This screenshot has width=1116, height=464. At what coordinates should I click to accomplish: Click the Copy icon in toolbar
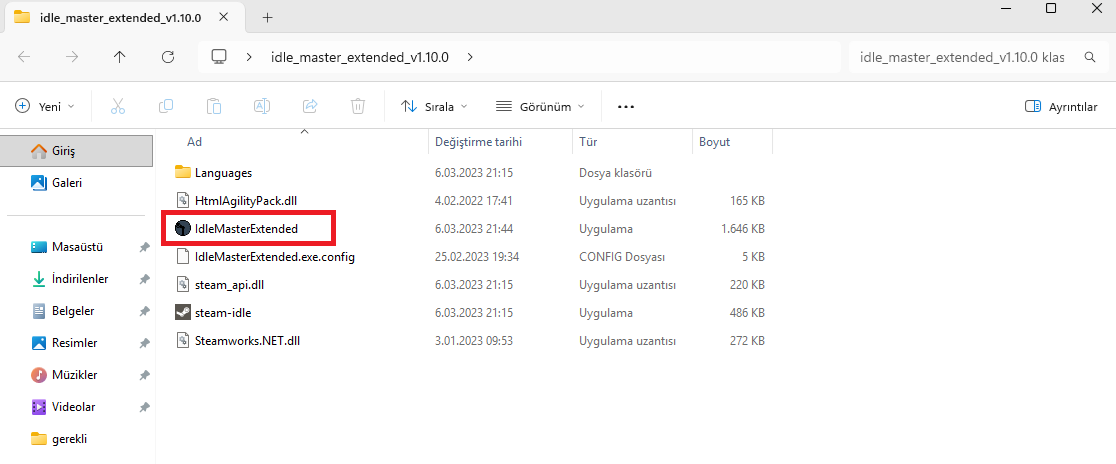pos(166,107)
